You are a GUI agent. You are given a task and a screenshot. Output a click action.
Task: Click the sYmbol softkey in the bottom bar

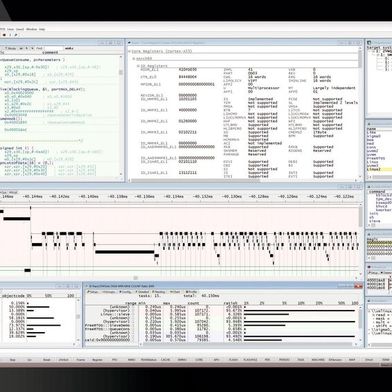tap(63, 360)
